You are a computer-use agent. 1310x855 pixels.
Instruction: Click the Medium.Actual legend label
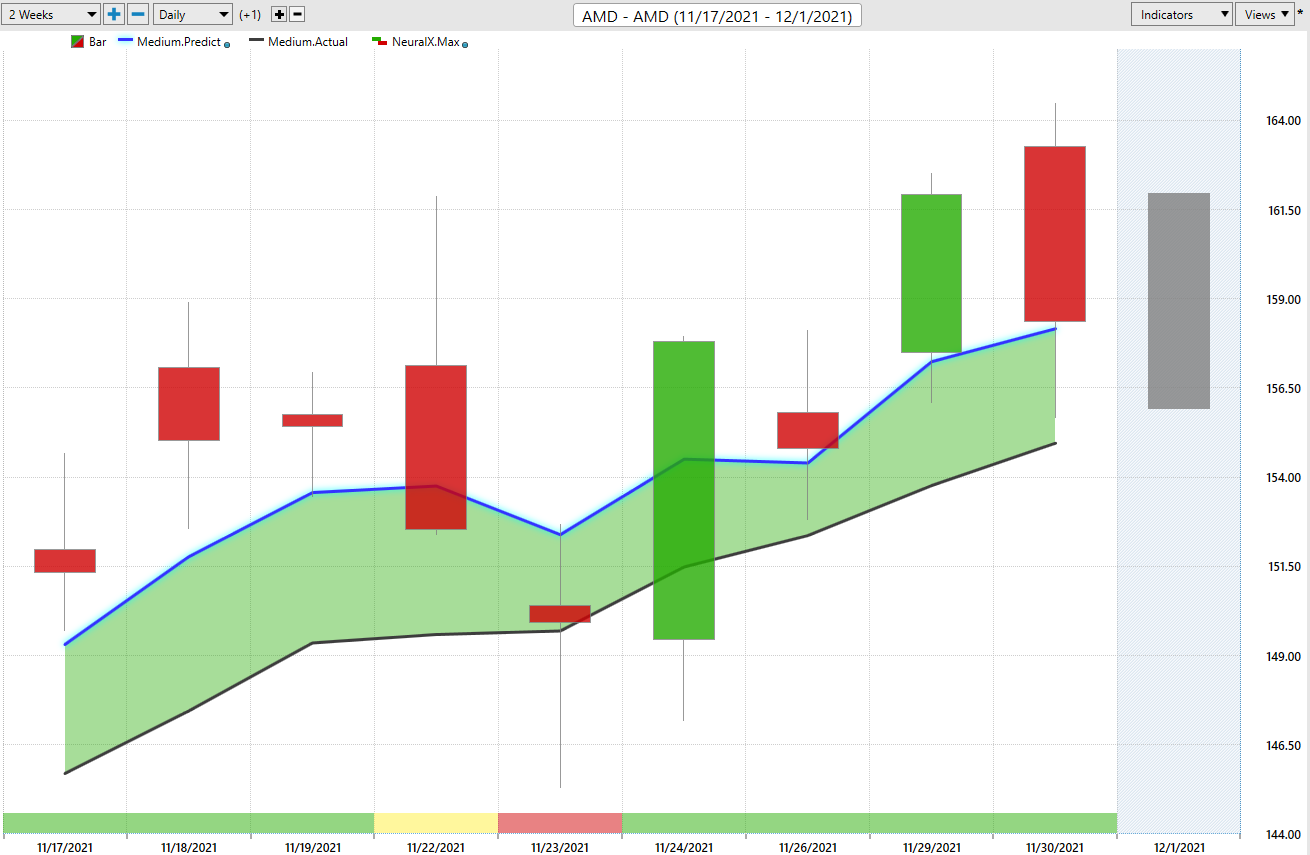click(x=308, y=42)
